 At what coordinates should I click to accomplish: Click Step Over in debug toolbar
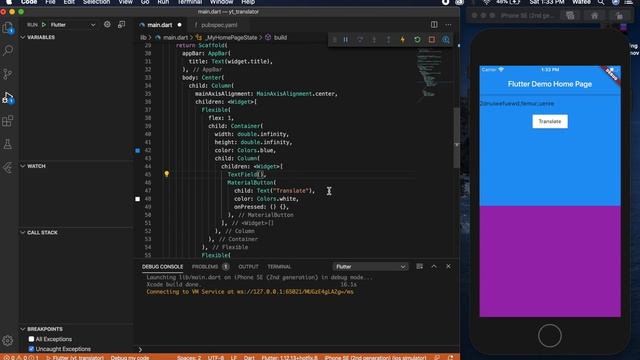pos(360,40)
